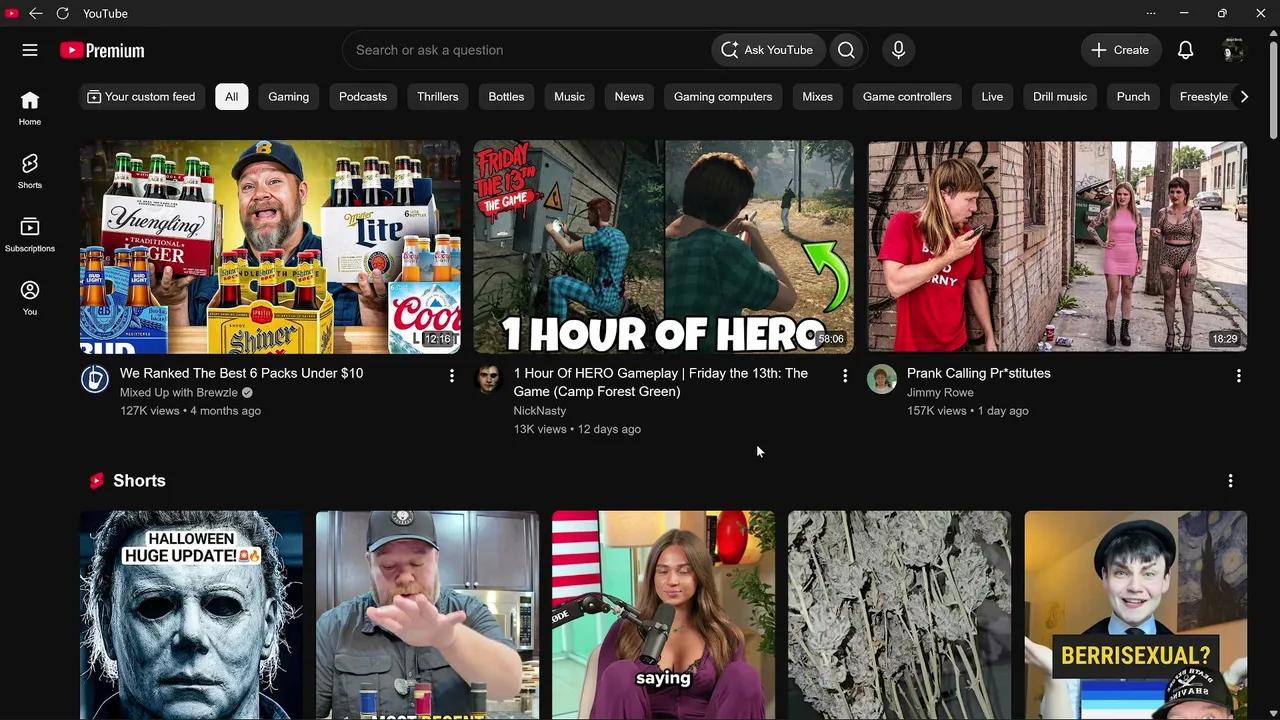
Task: Visit the NickNasty channel name
Action: pyautogui.click(x=540, y=410)
